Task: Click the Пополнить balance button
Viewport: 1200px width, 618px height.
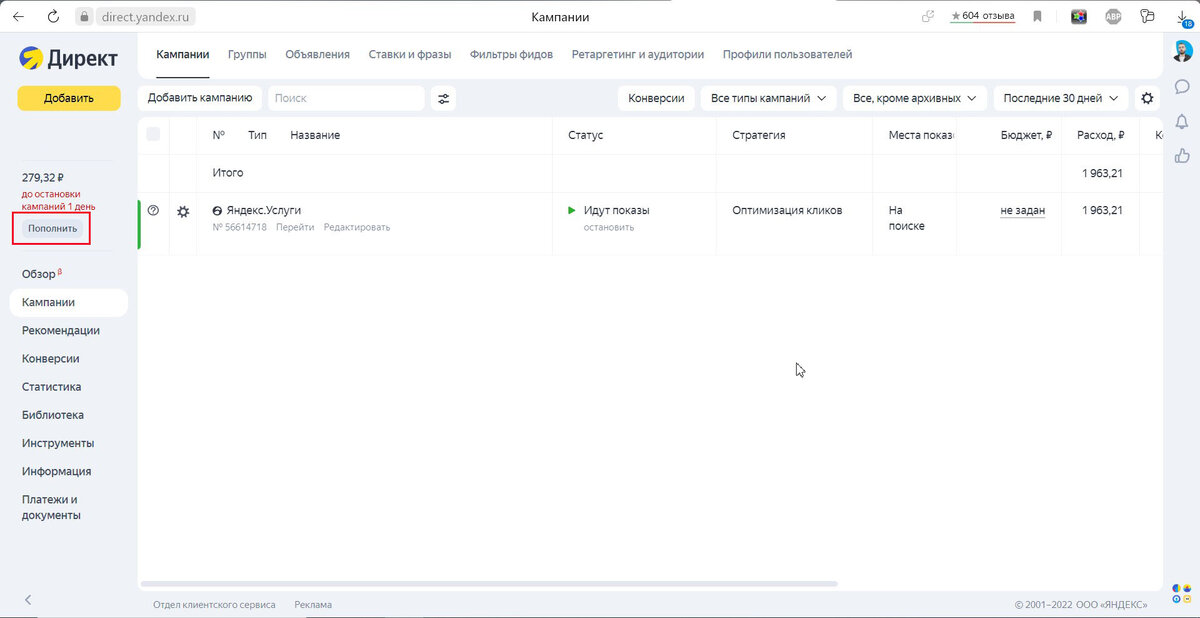Action: (x=52, y=228)
